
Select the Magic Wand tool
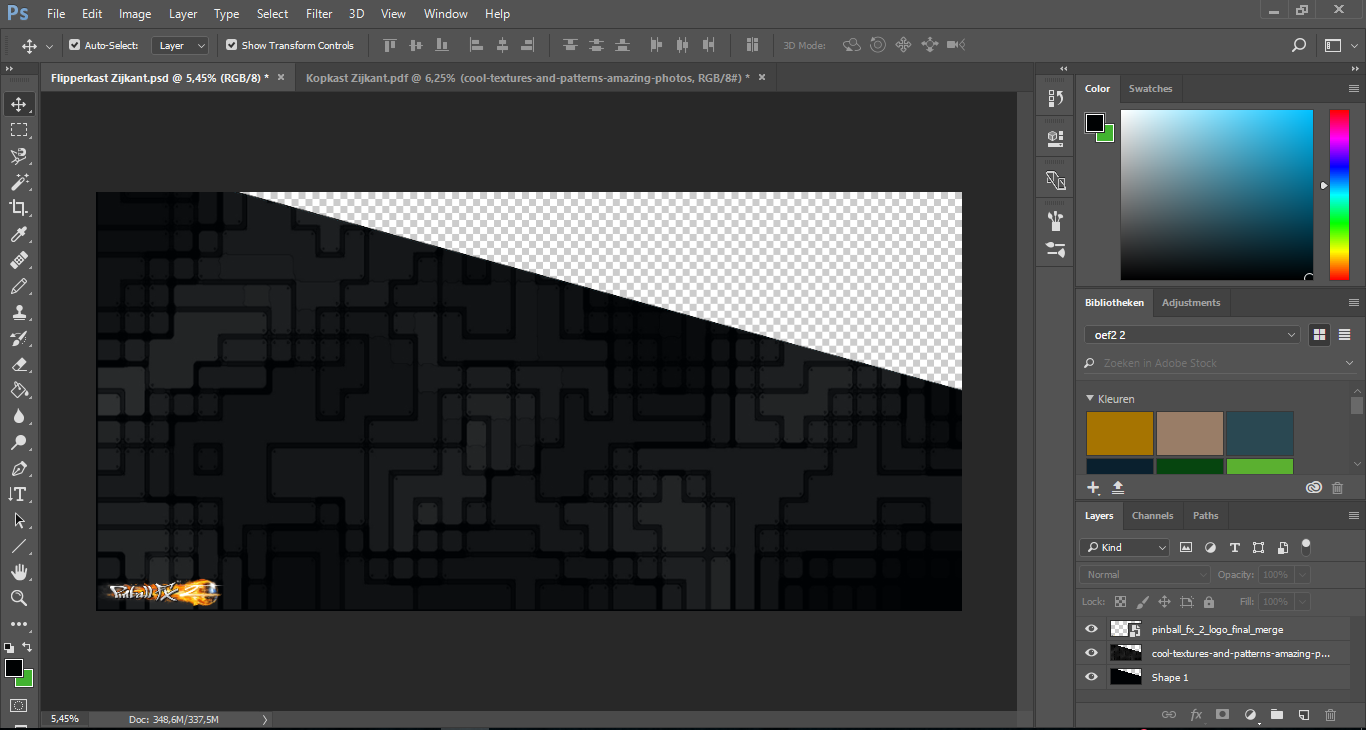point(19,182)
